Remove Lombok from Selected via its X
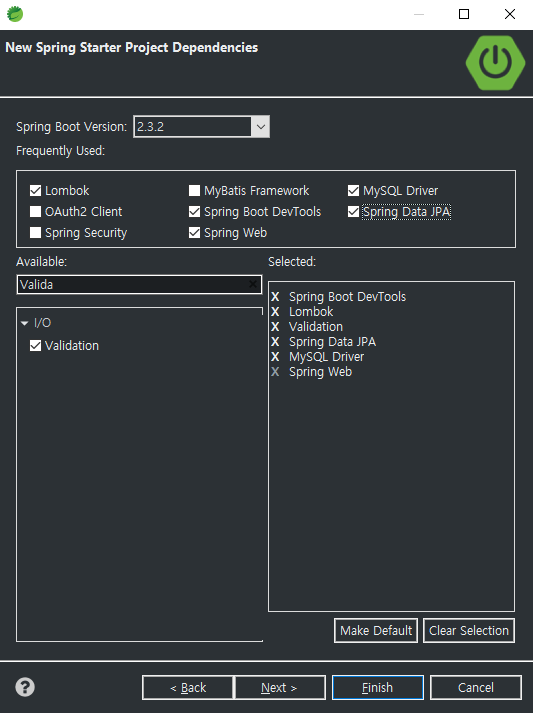The image size is (533, 713). click(x=275, y=312)
